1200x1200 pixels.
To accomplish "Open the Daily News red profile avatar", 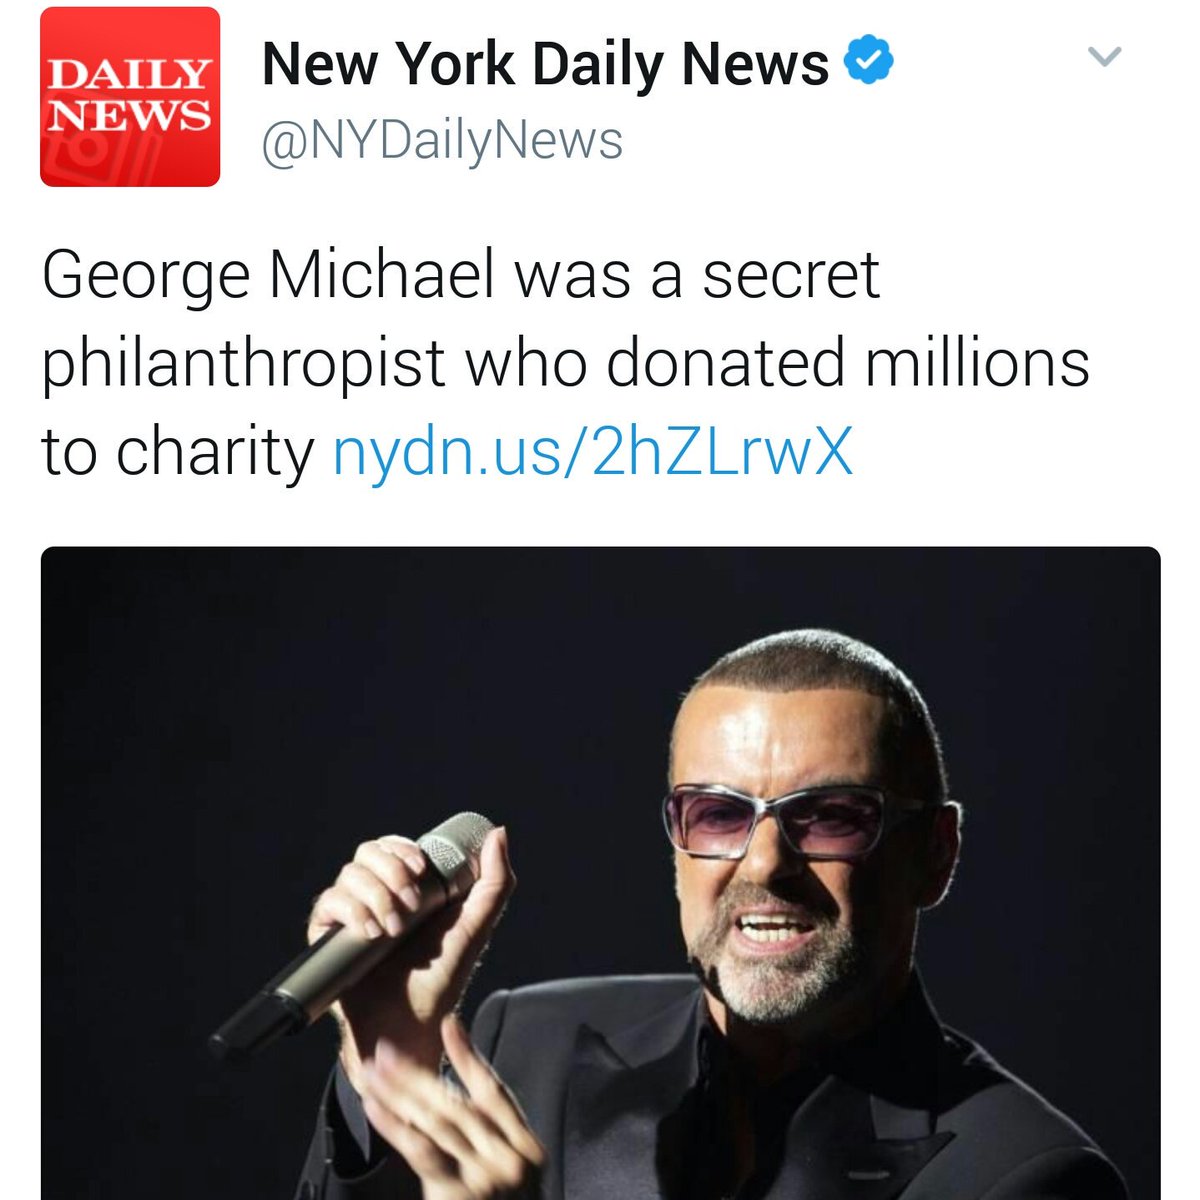I will click(x=130, y=97).
